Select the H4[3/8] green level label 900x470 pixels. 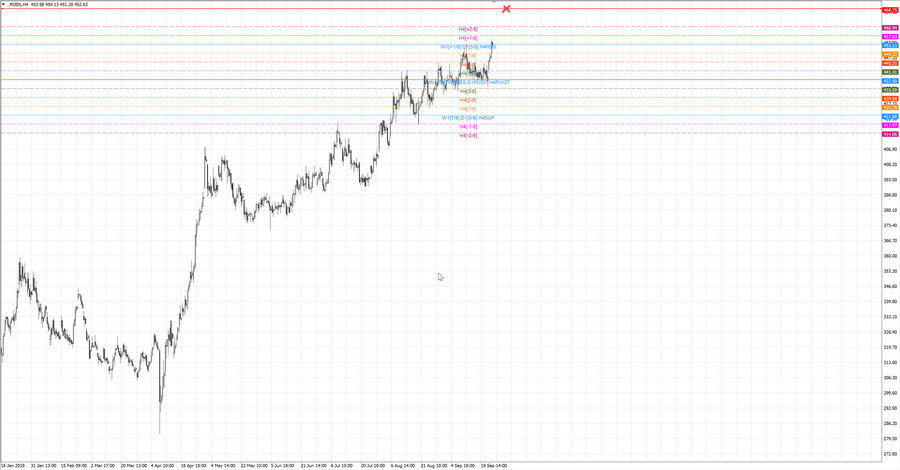(468, 91)
